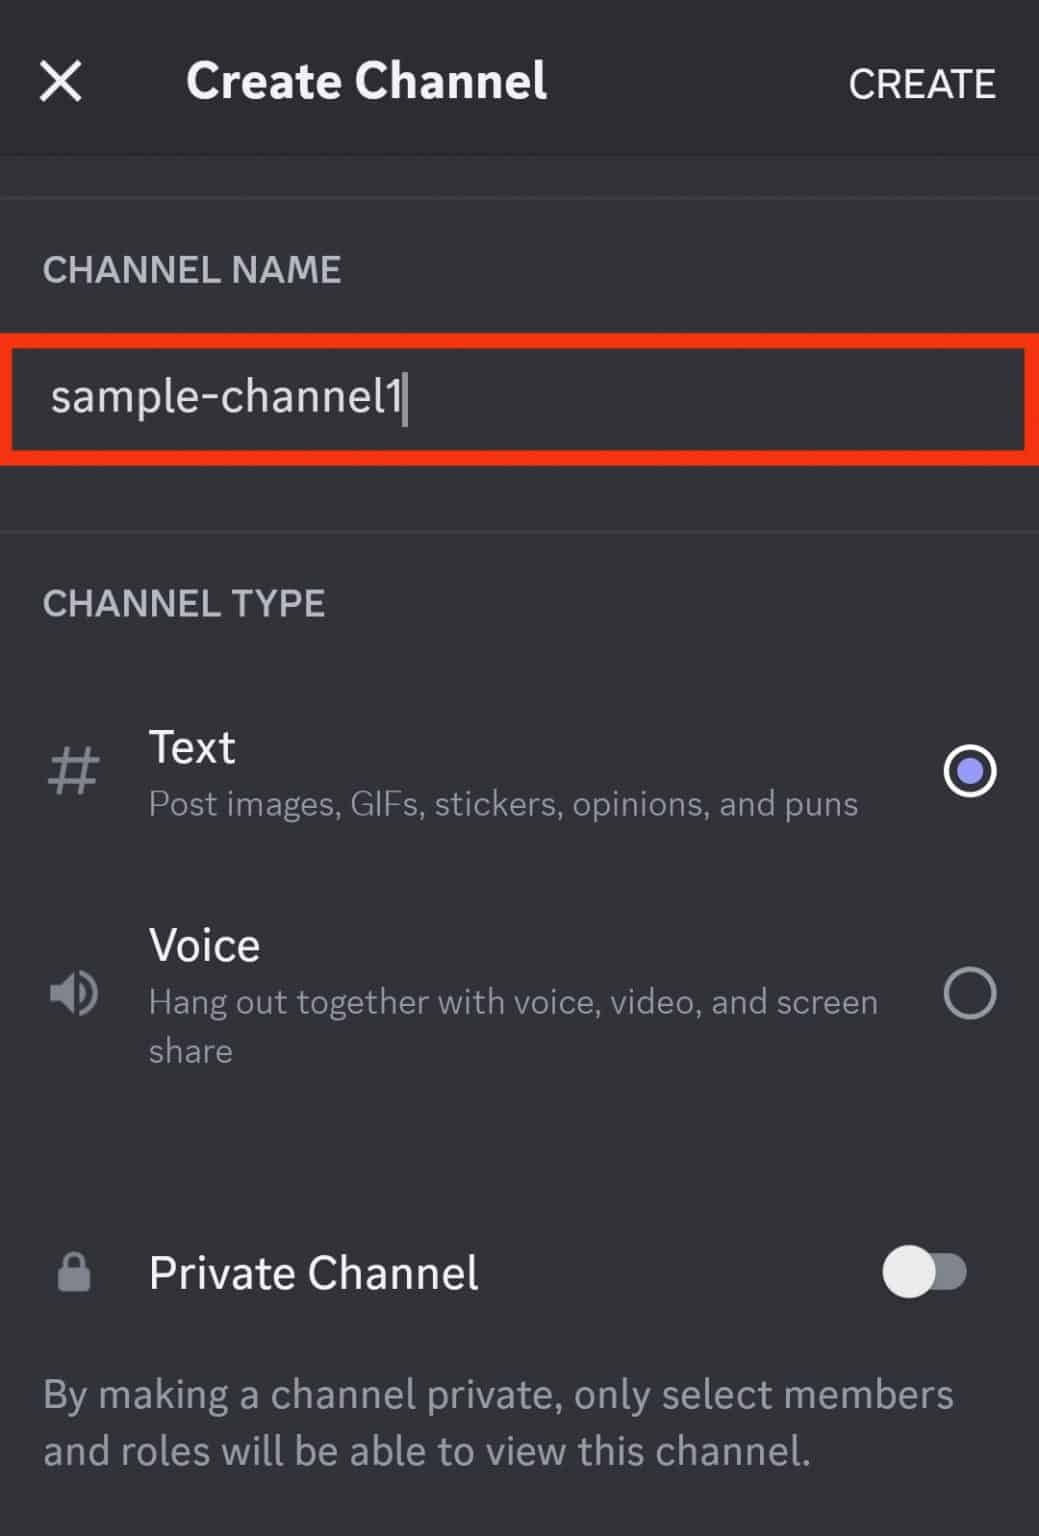Enable the Private Channel toggle
The width and height of the screenshot is (1039, 1536).
pyautogui.click(x=925, y=1273)
